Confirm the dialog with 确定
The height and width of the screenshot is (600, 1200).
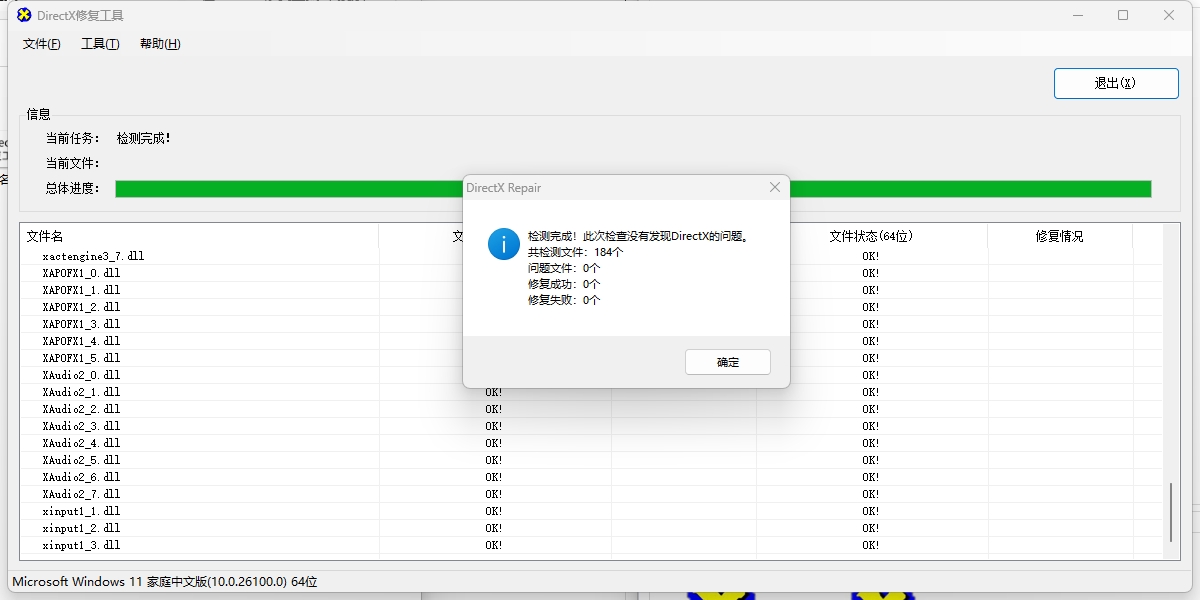(727, 362)
